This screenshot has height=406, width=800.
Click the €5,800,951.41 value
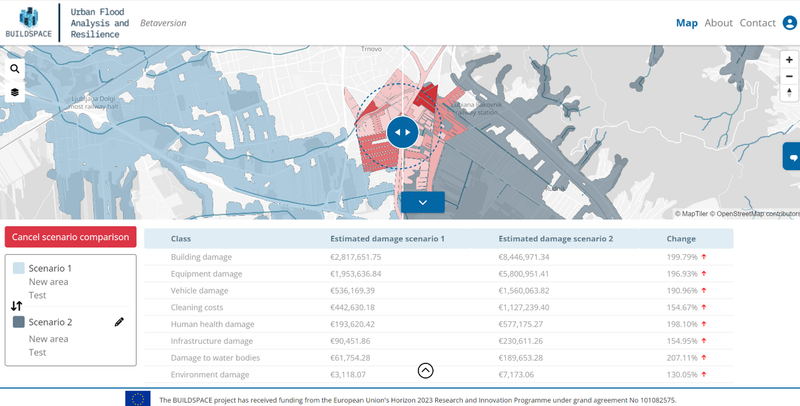pos(524,274)
